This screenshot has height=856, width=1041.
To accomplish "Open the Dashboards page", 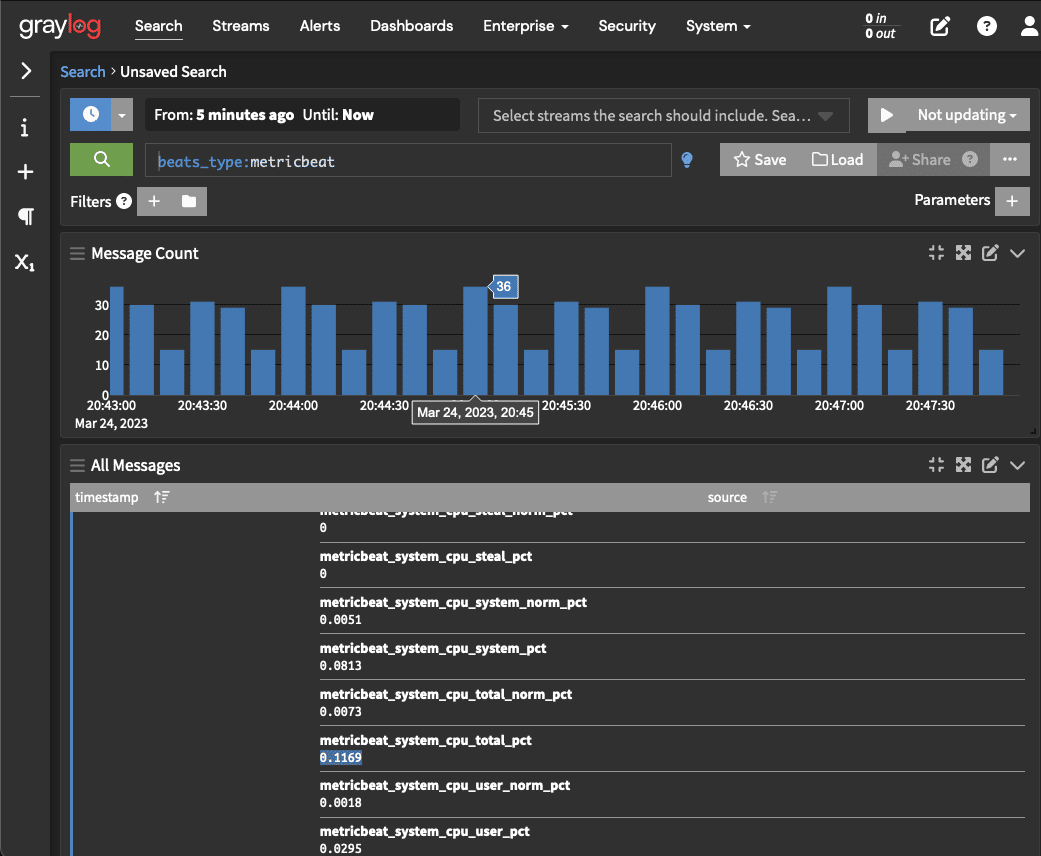I will (411, 26).
